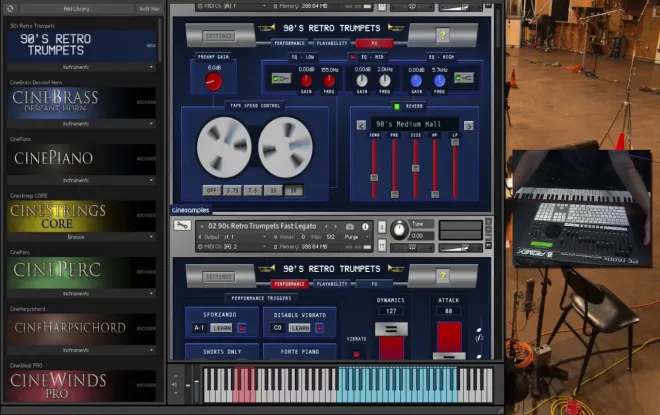Adjust EQ Low gain red knob

tap(306, 80)
